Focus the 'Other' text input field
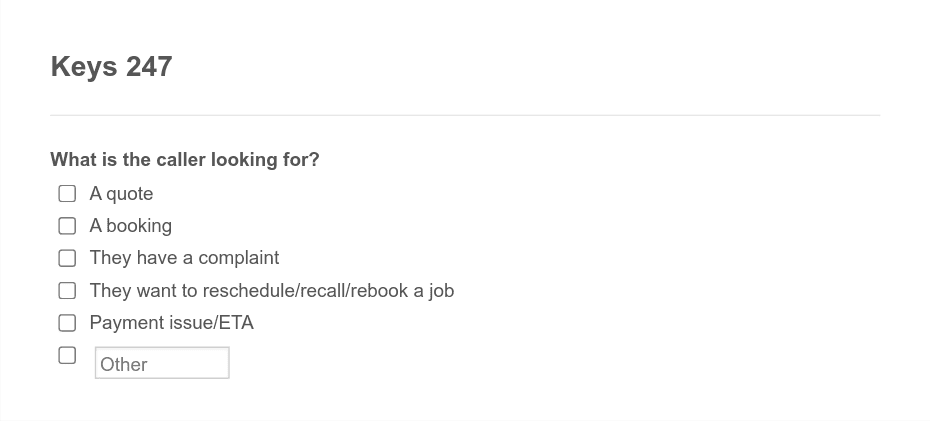This screenshot has width=930, height=421. [162, 363]
